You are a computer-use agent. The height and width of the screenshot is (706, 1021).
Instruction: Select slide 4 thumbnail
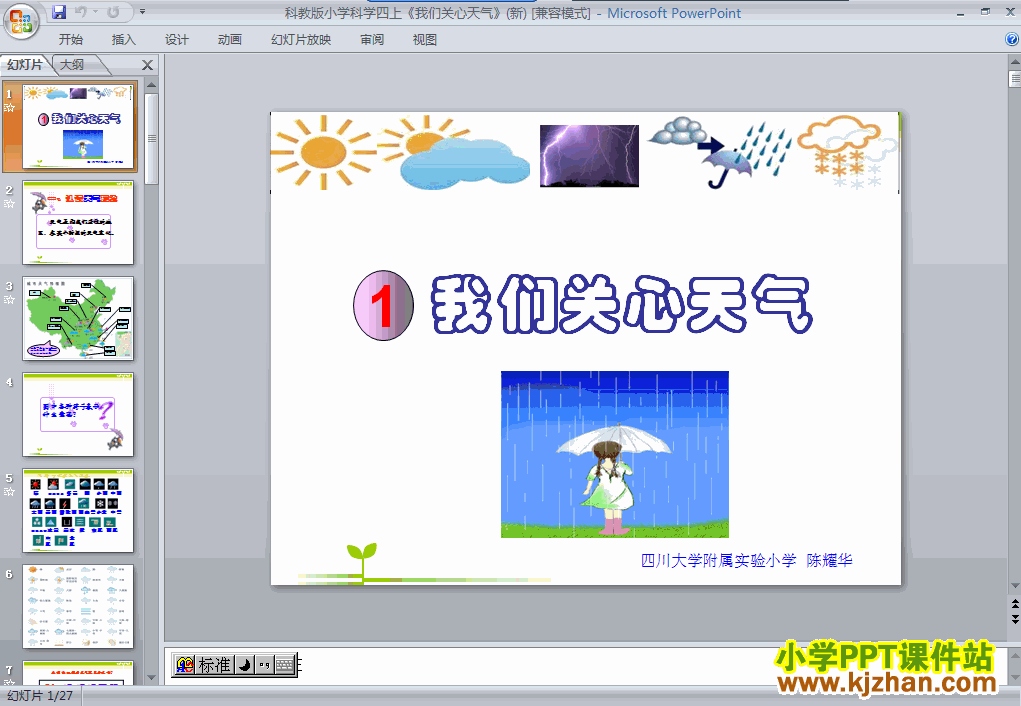point(78,414)
